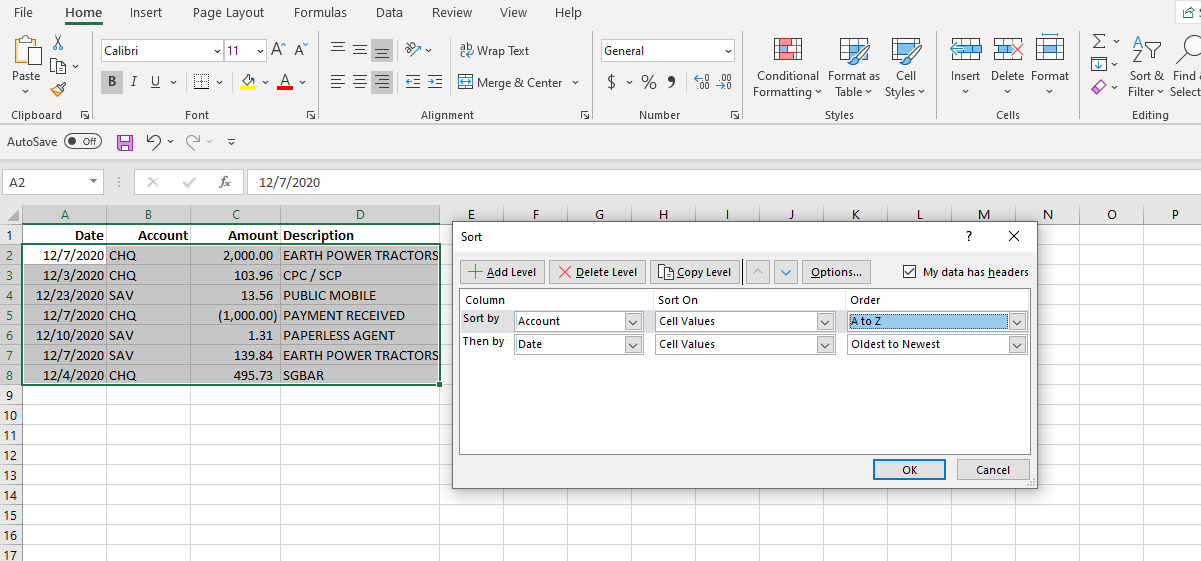This screenshot has height=561, width=1201.
Task: Confirm sort with OK button
Action: pos(909,470)
